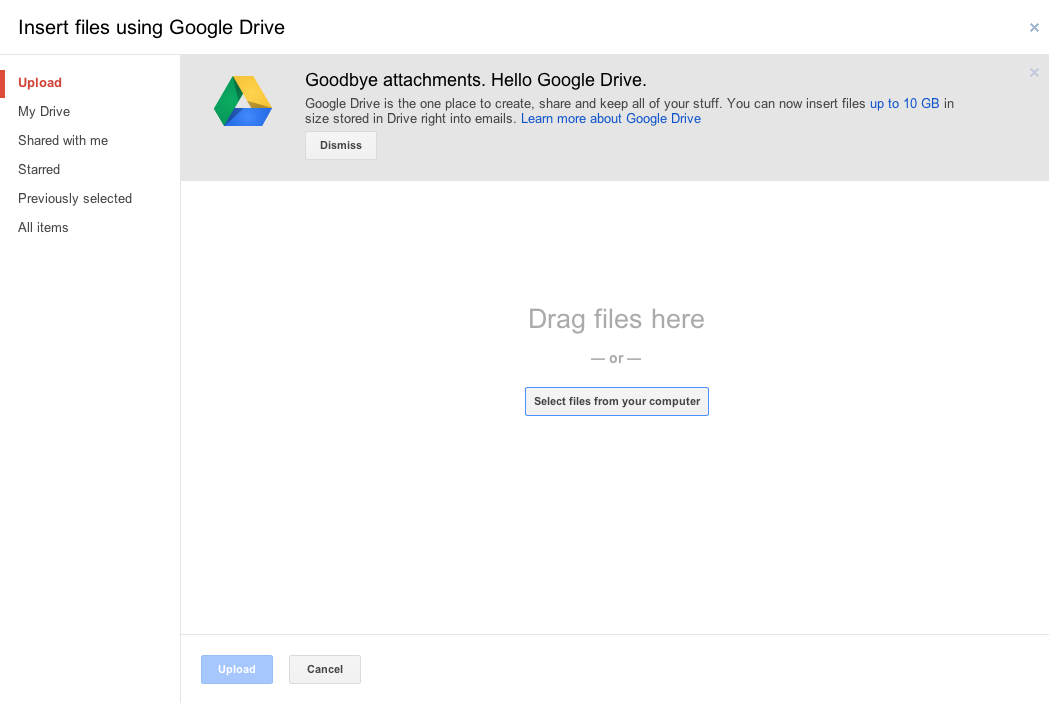Close the Insert files dialog
The image size is (1049, 703).
(1034, 27)
